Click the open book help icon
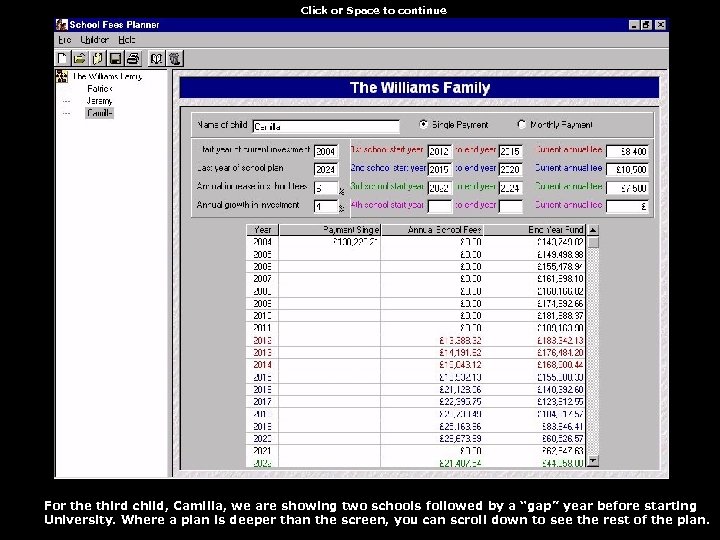 157,58
